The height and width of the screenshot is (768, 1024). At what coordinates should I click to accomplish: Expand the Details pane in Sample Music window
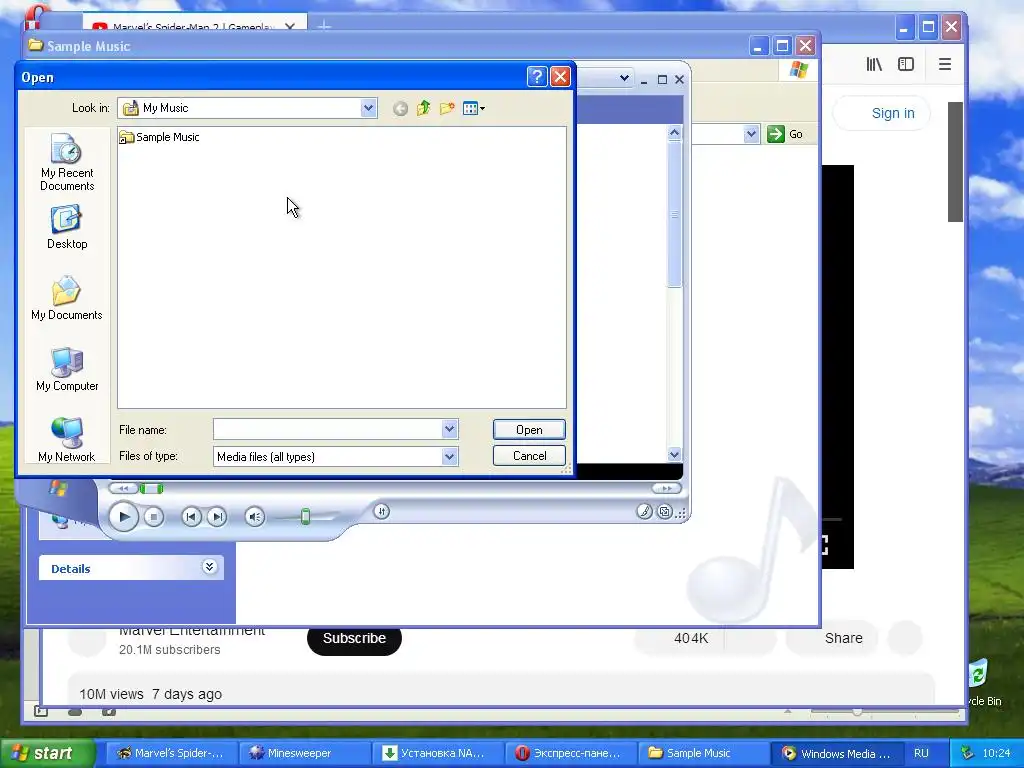[209, 567]
